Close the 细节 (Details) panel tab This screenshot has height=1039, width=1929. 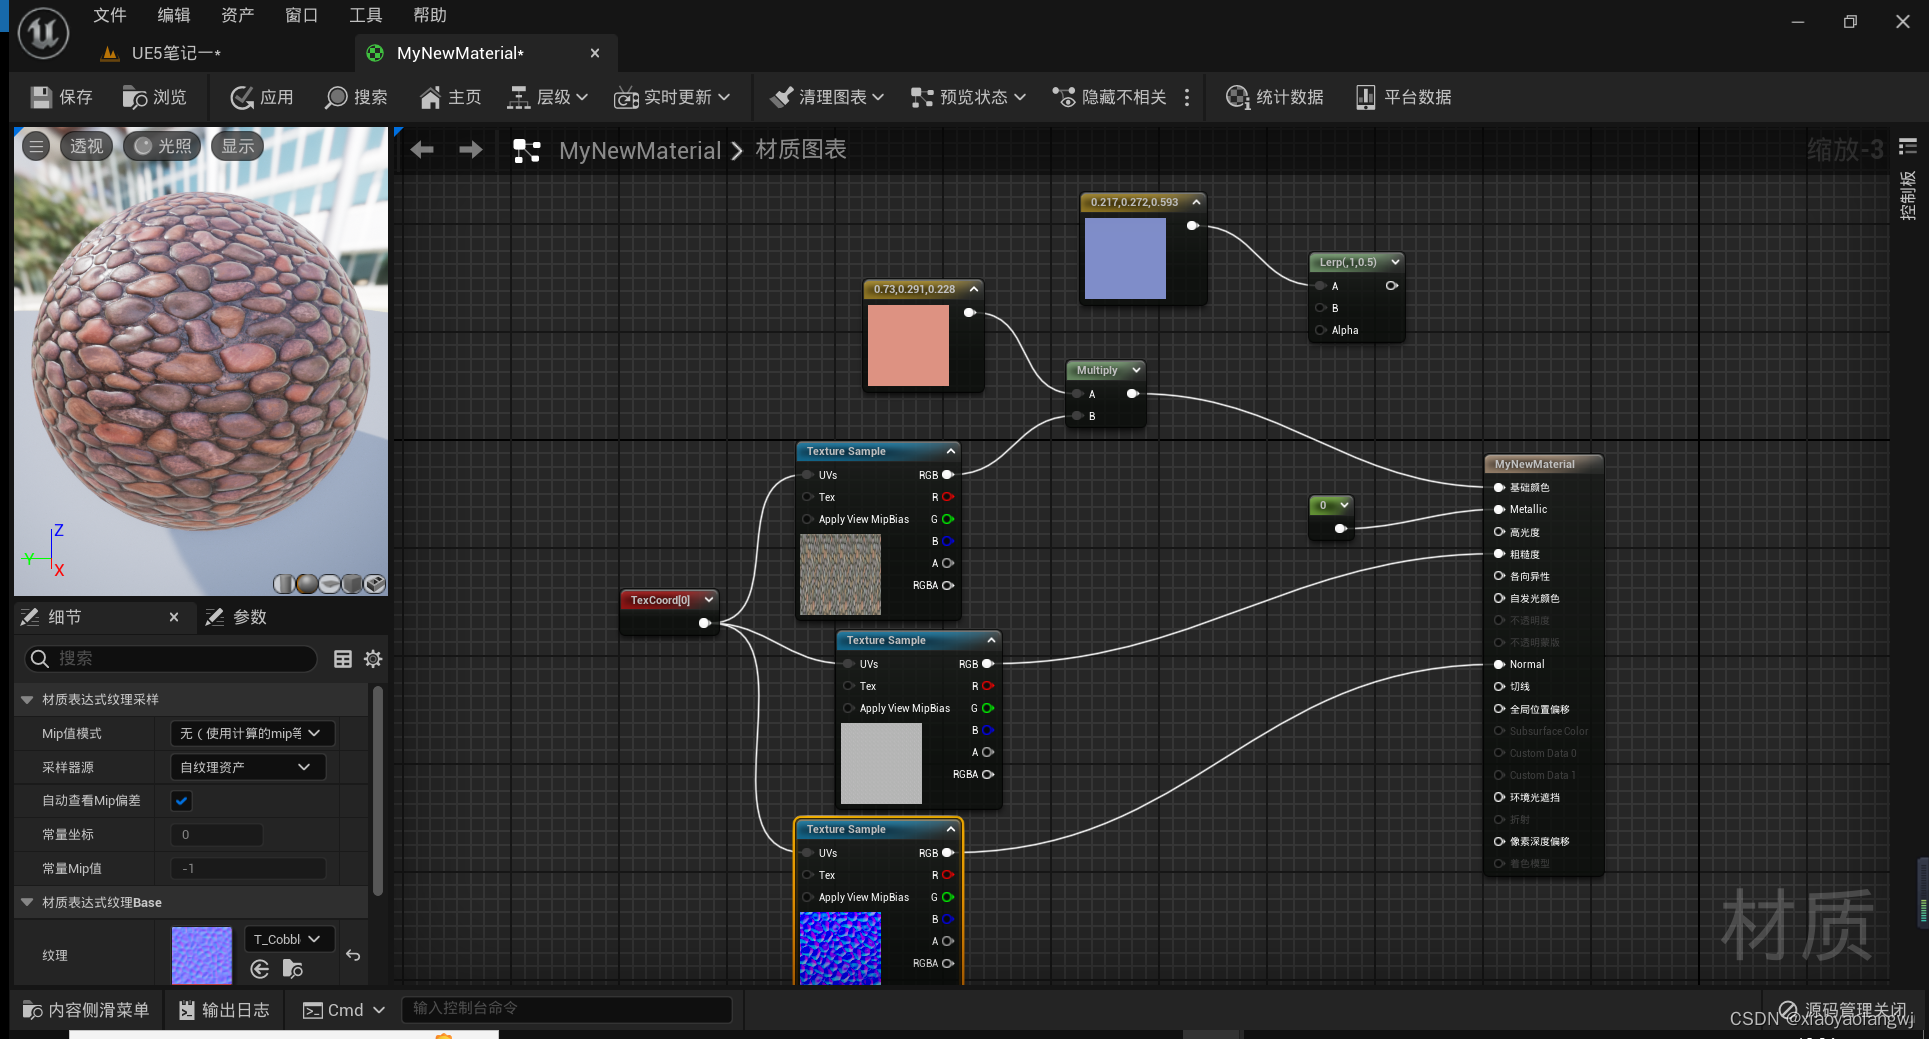[174, 617]
